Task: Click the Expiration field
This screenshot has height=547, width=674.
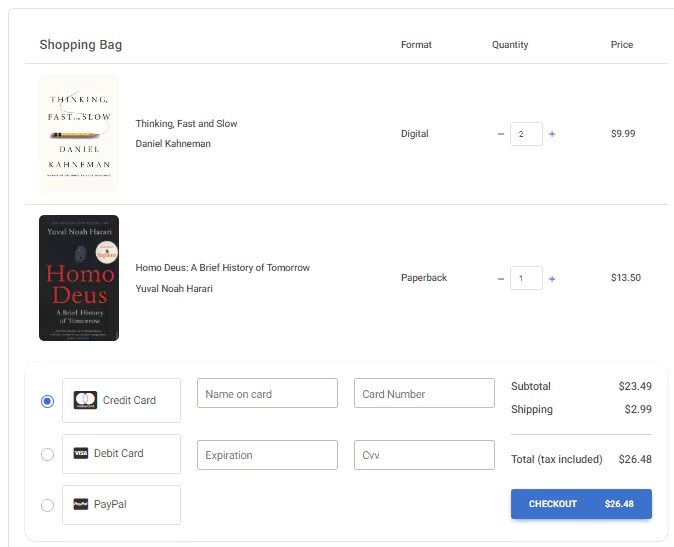Action: click(267, 455)
